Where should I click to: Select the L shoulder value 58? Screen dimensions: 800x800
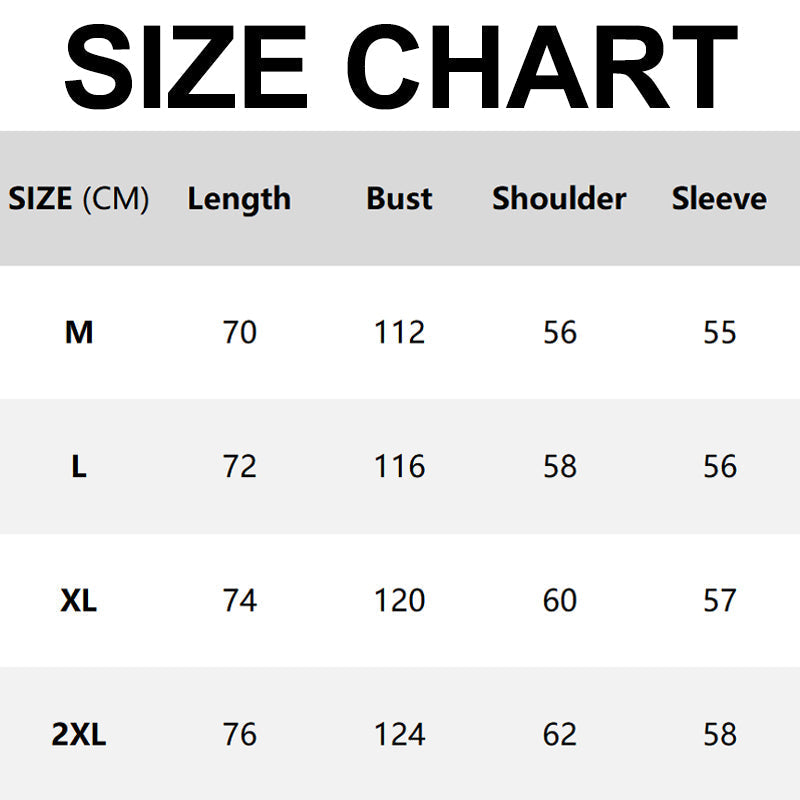(x=560, y=466)
